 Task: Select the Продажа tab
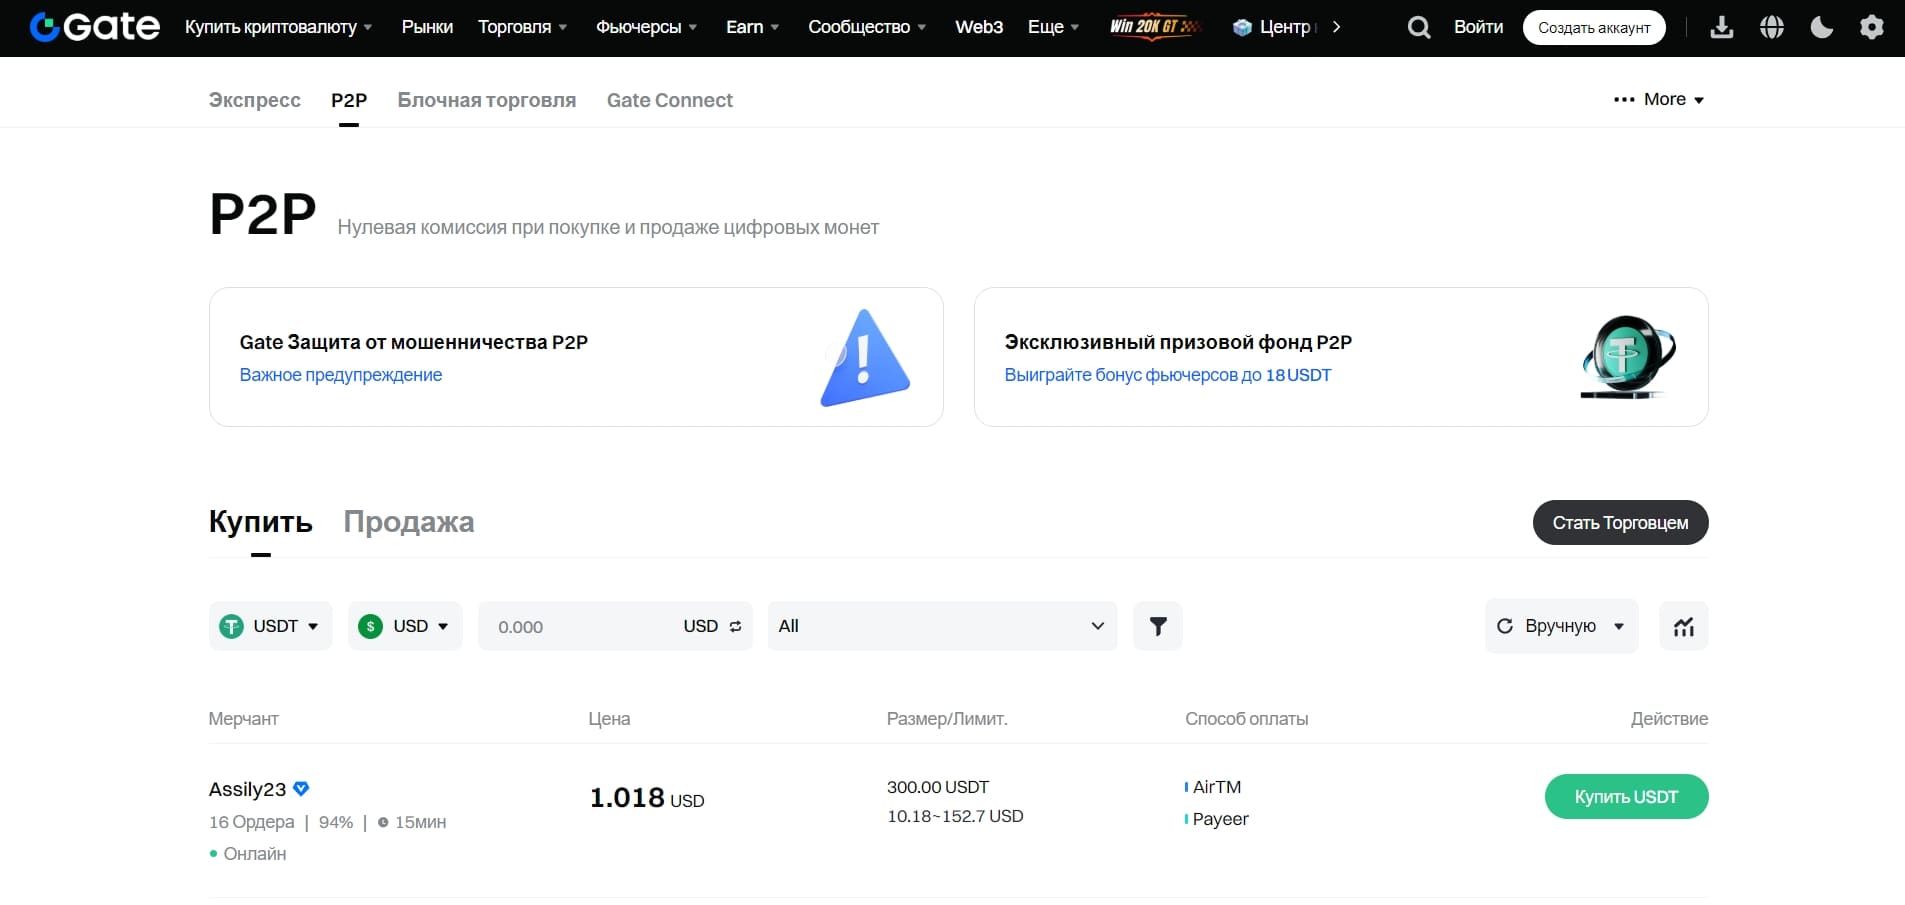tap(408, 522)
